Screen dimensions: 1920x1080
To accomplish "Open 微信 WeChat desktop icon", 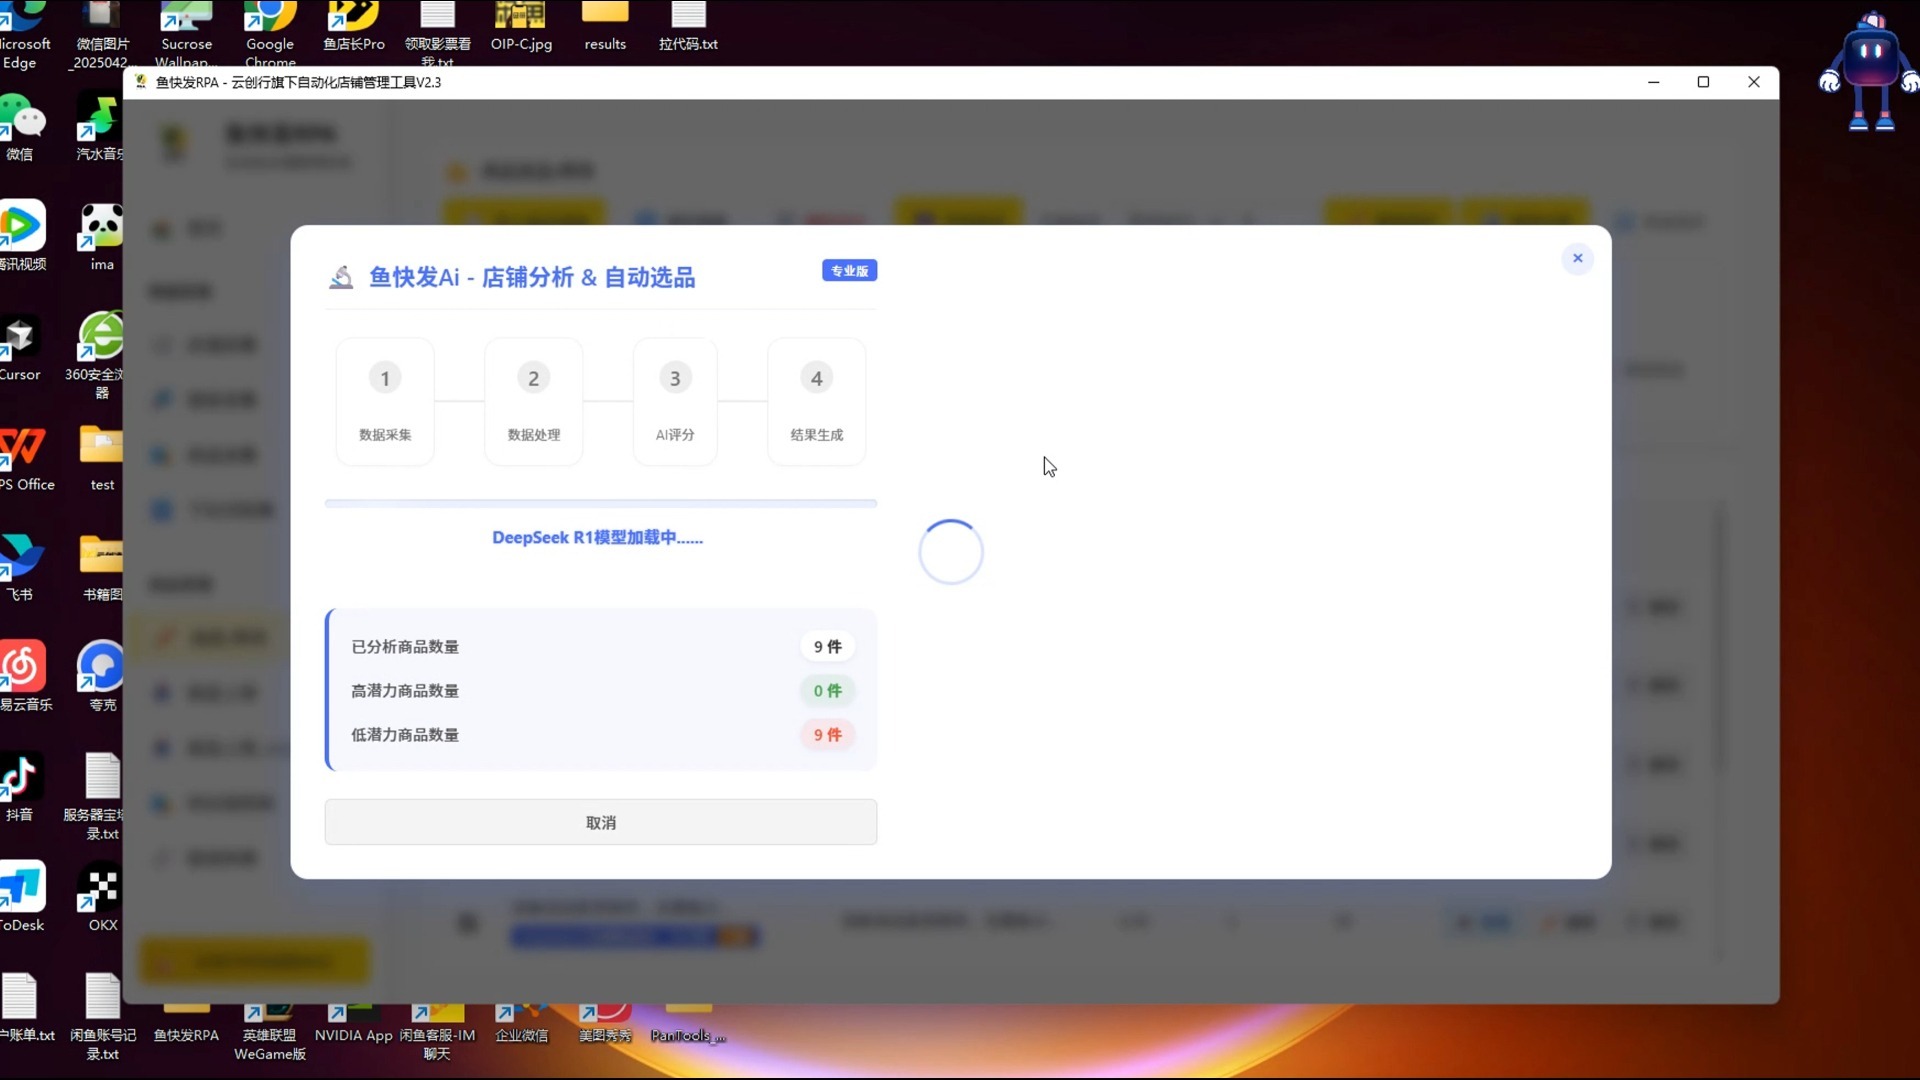I will (x=20, y=127).
